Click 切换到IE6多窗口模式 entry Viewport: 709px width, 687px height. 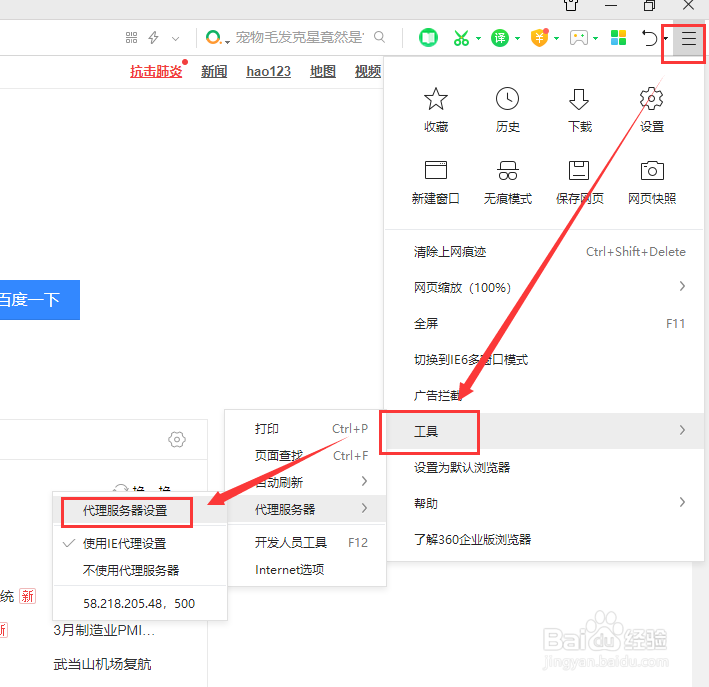544,359
